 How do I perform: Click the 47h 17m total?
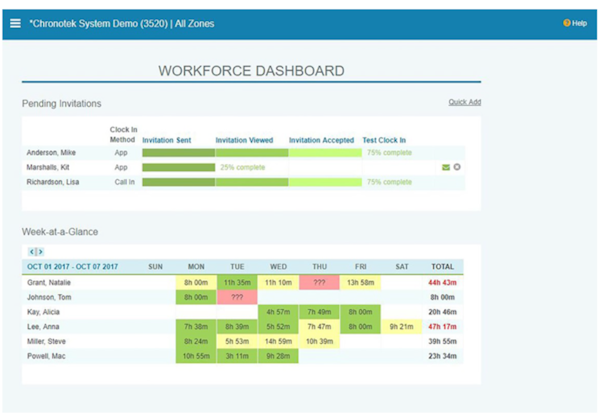tap(442, 327)
